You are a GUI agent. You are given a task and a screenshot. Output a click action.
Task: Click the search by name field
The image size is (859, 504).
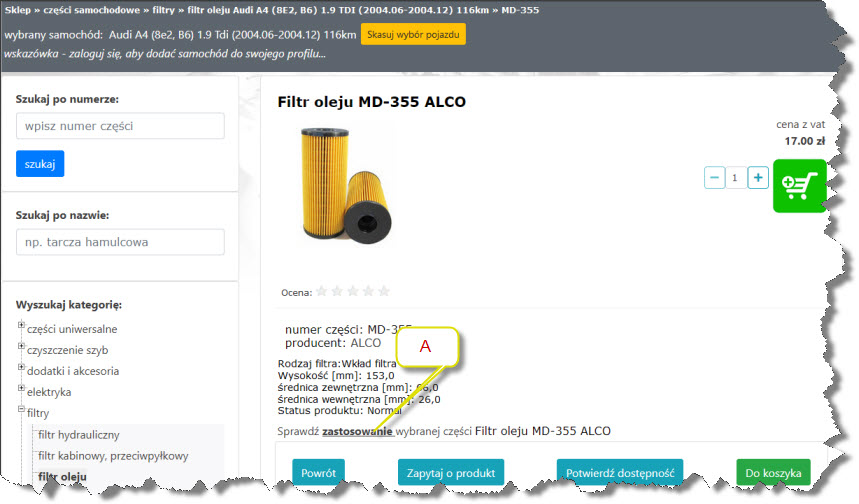(120, 242)
